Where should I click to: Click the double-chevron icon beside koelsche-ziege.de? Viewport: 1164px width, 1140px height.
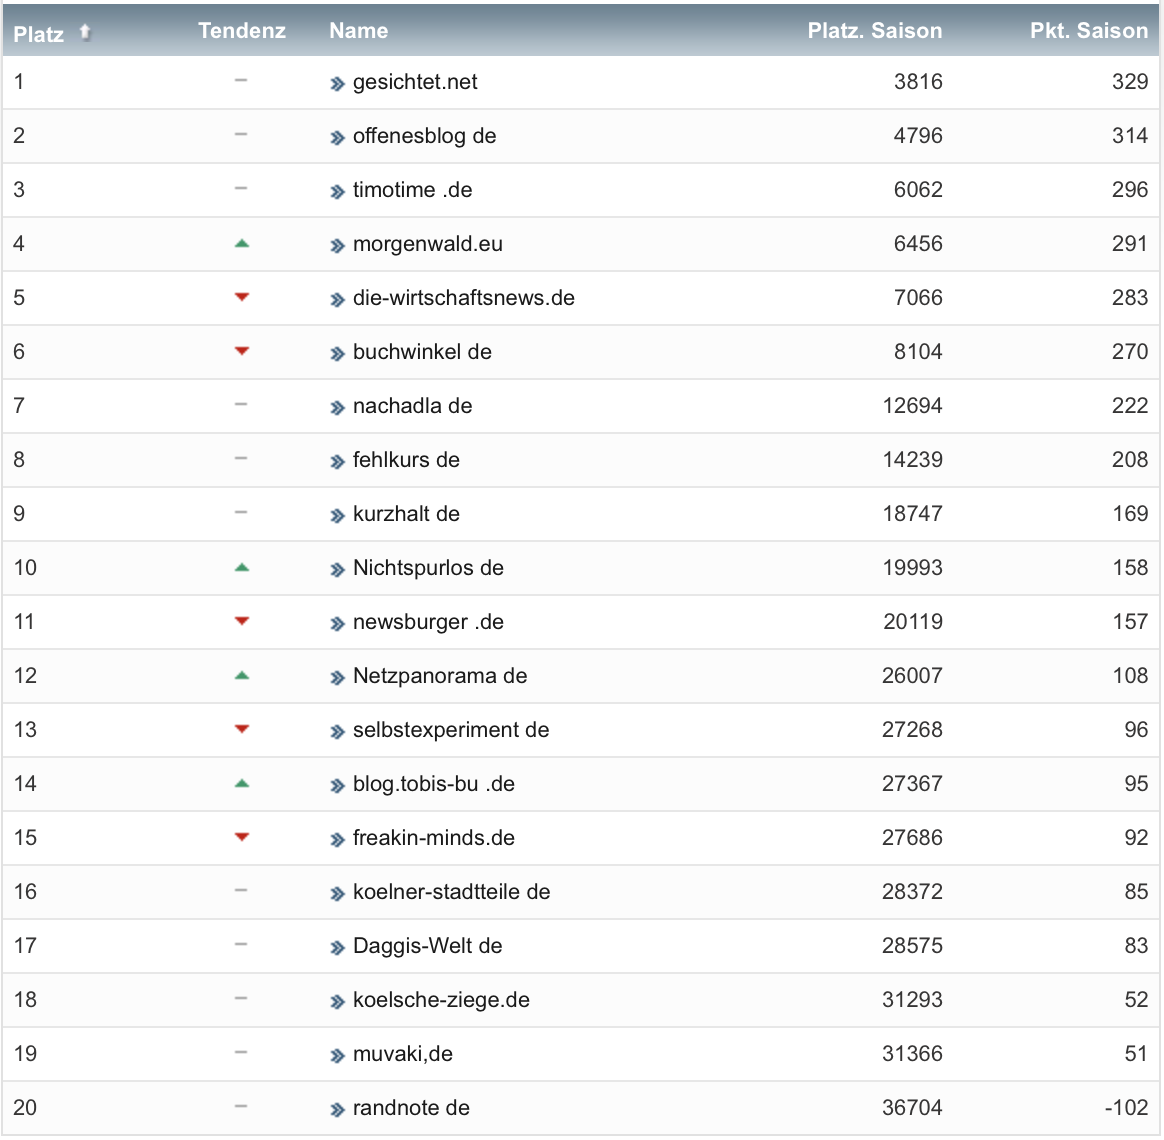tap(338, 1002)
